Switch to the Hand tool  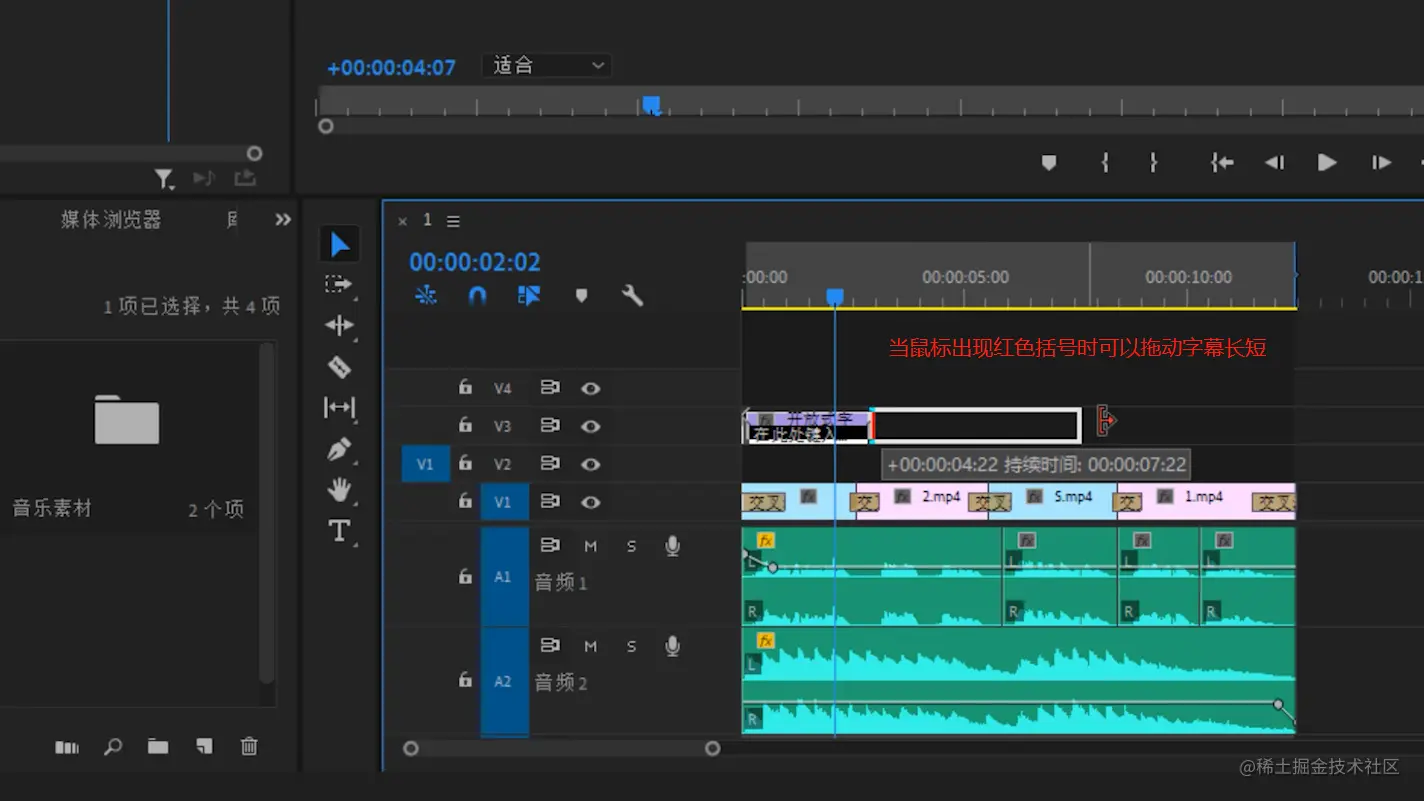(x=339, y=489)
